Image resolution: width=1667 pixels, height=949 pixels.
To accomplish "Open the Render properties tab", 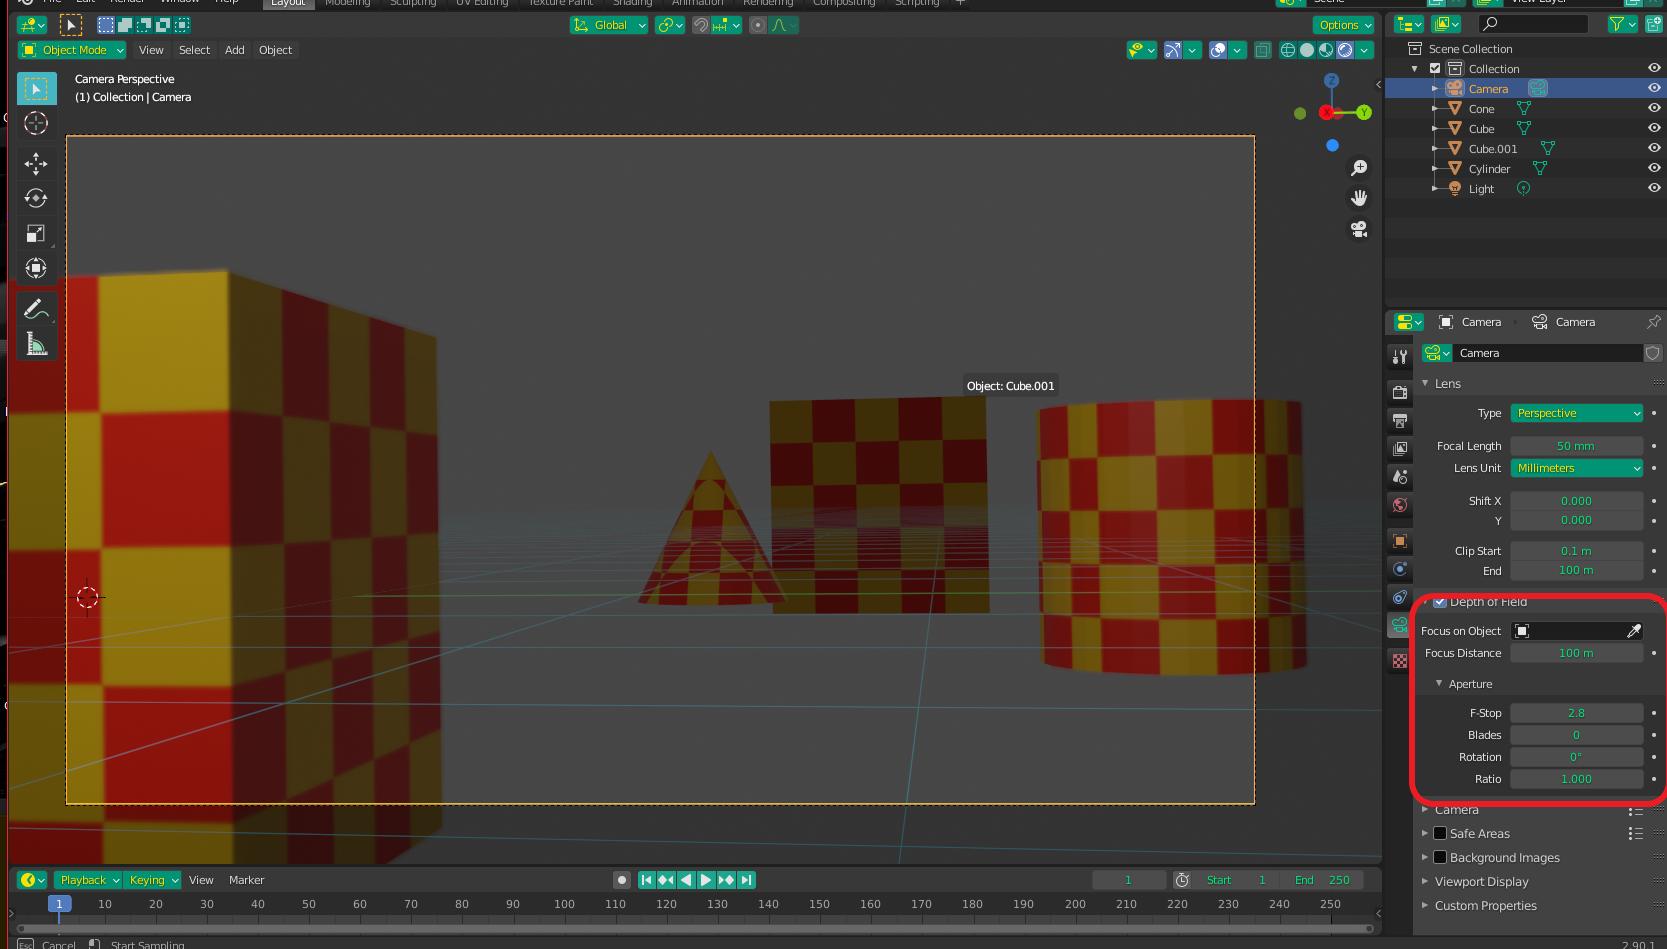I will click(x=1400, y=392).
